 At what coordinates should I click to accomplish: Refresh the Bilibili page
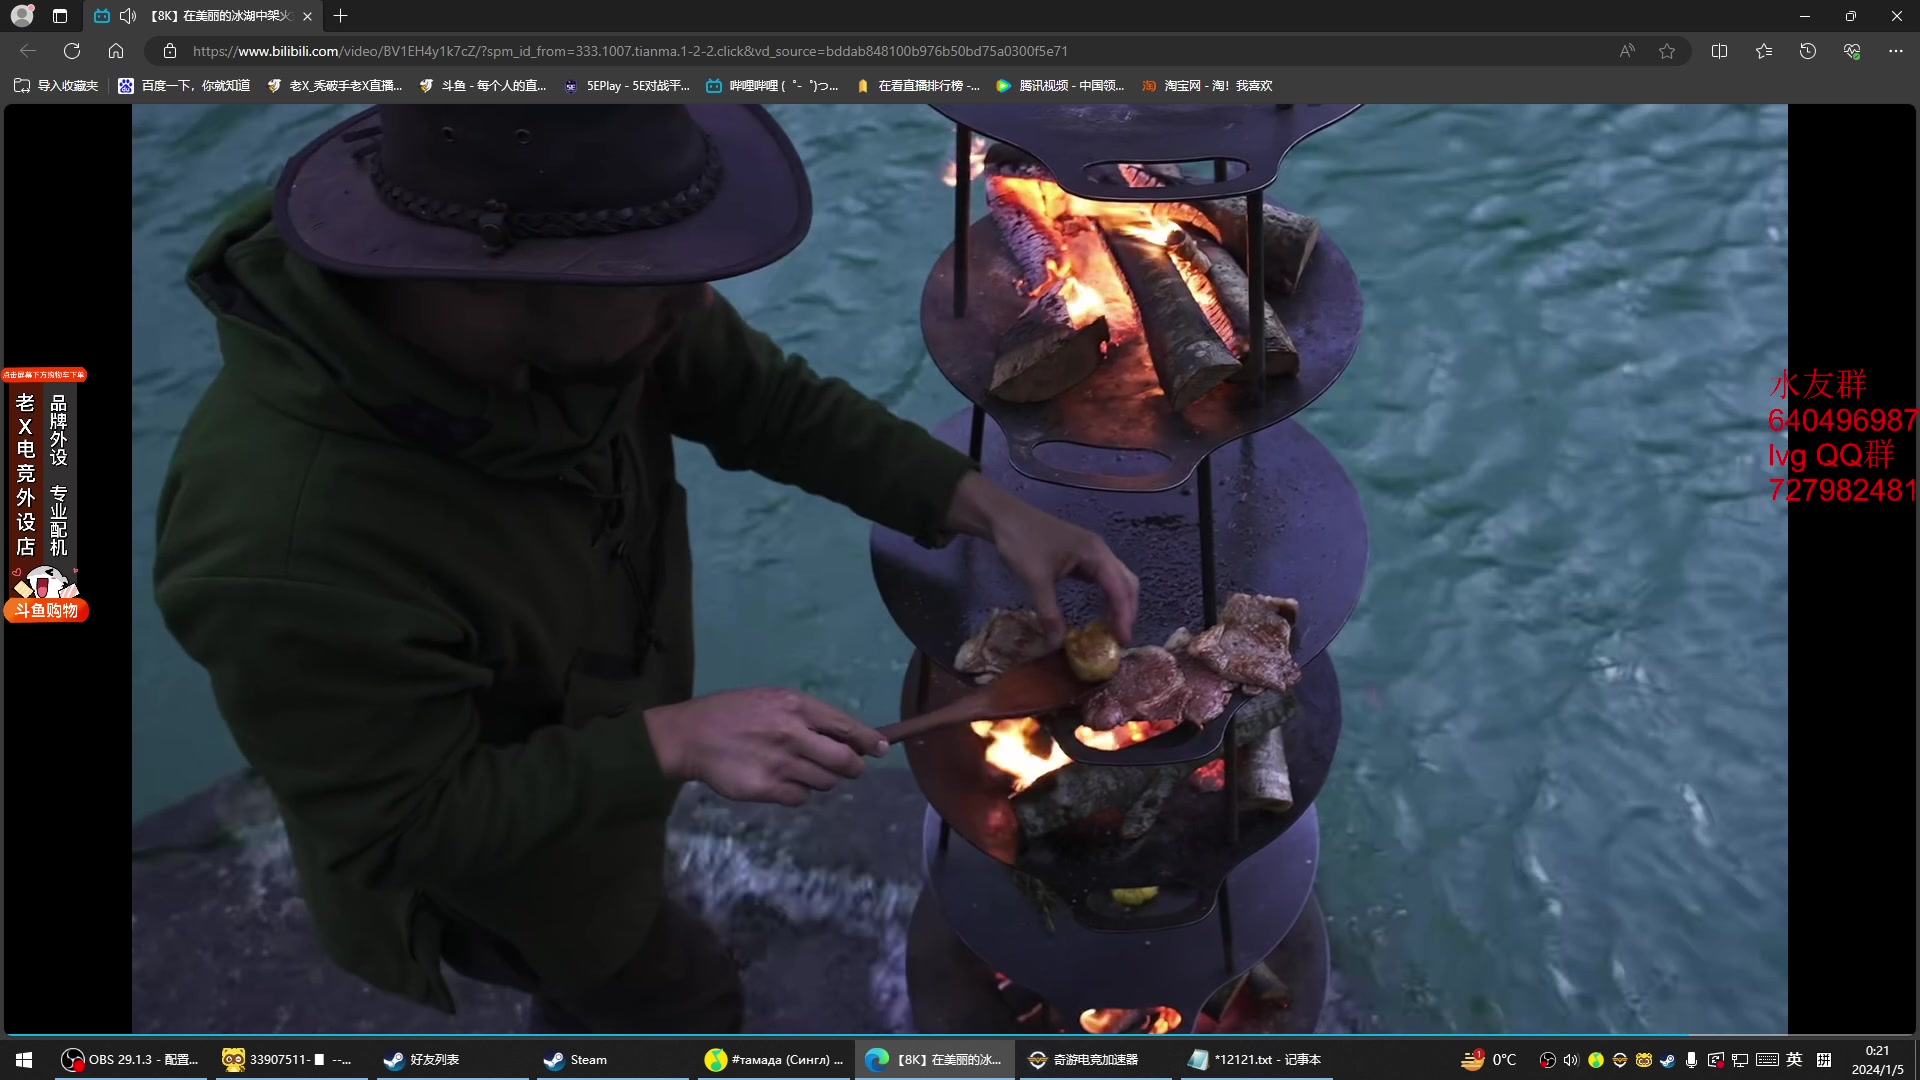click(x=72, y=51)
